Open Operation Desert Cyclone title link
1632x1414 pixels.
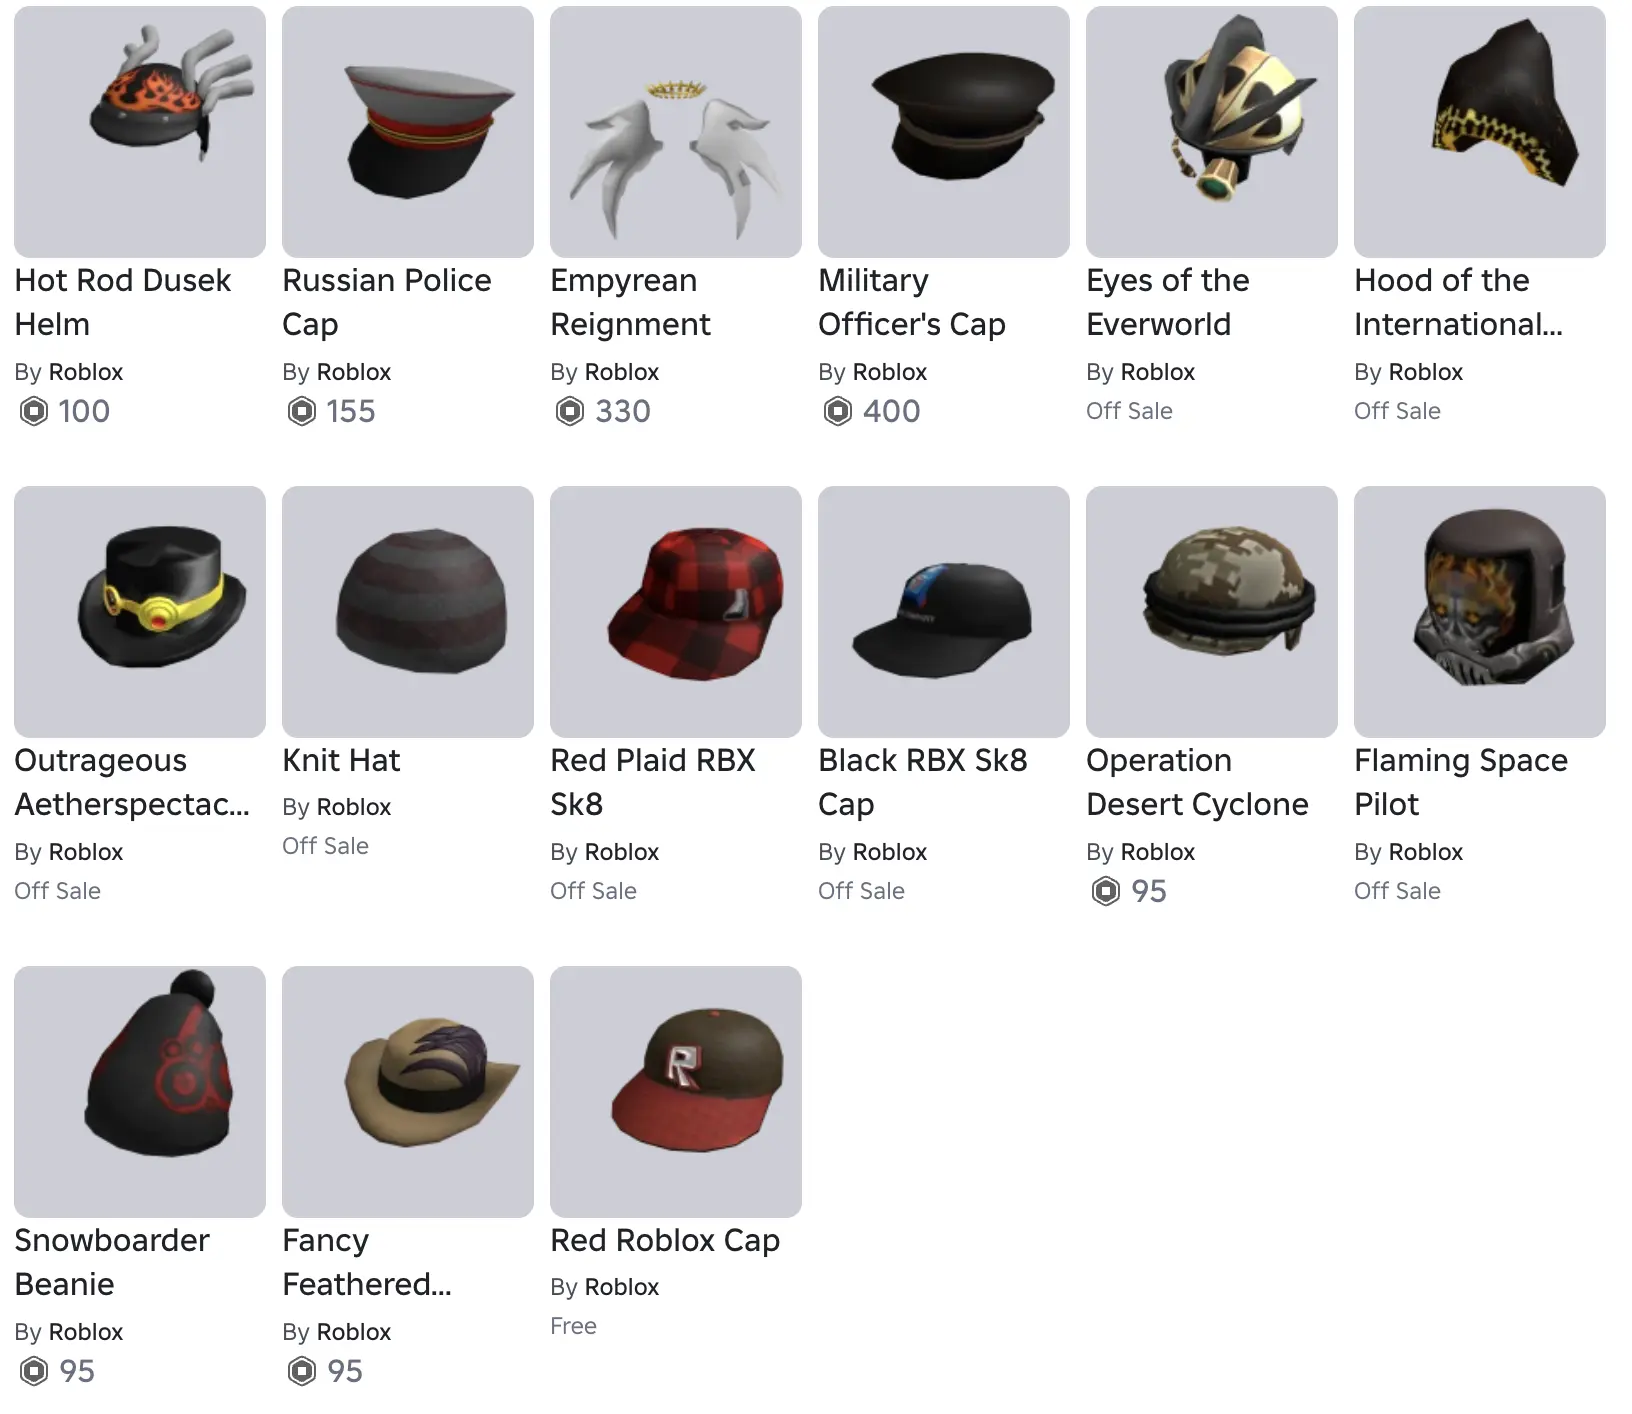(x=1197, y=782)
